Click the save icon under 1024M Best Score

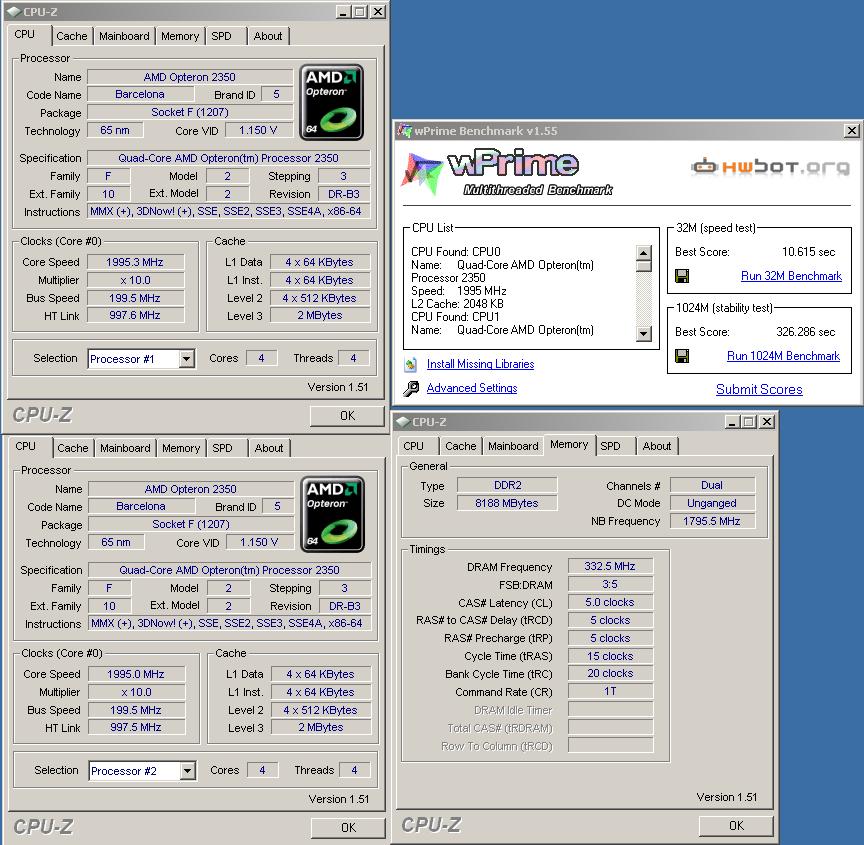[682, 356]
